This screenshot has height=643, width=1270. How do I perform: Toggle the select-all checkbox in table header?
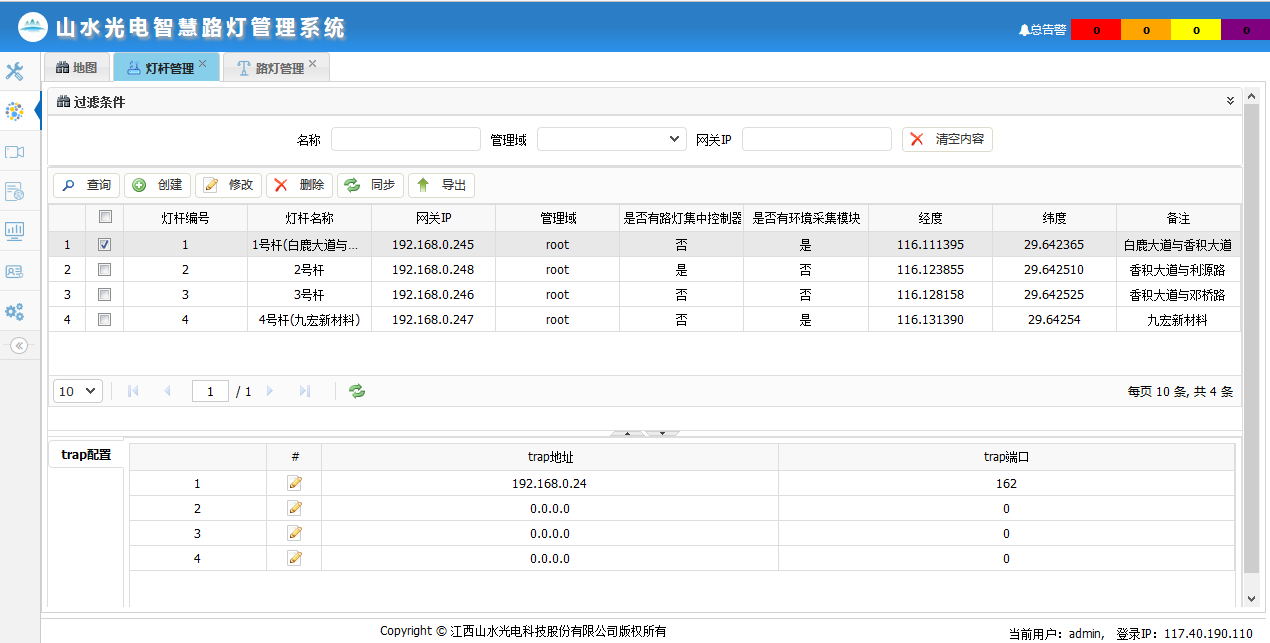tap(105, 216)
